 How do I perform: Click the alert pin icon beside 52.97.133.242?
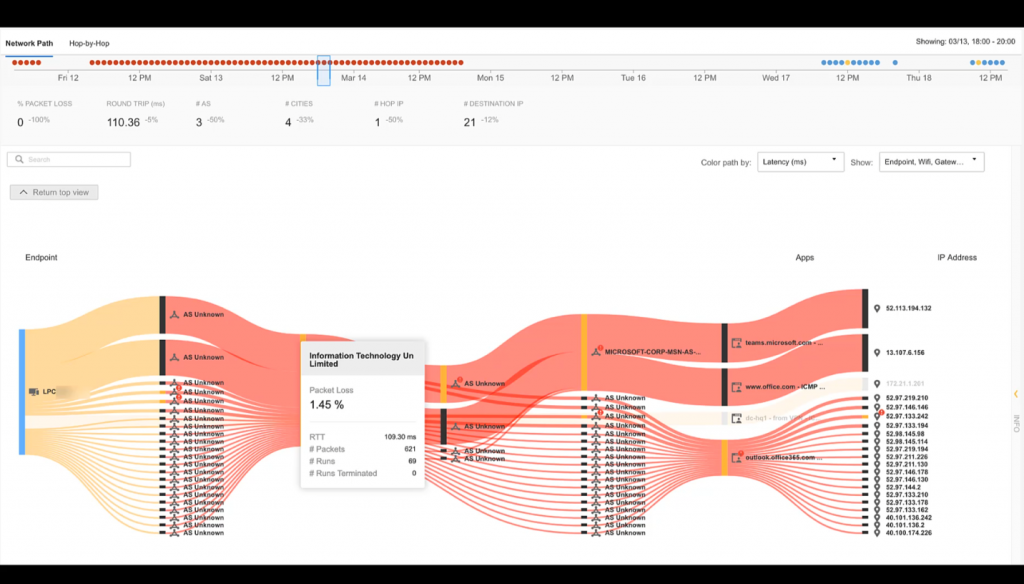point(878,415)
